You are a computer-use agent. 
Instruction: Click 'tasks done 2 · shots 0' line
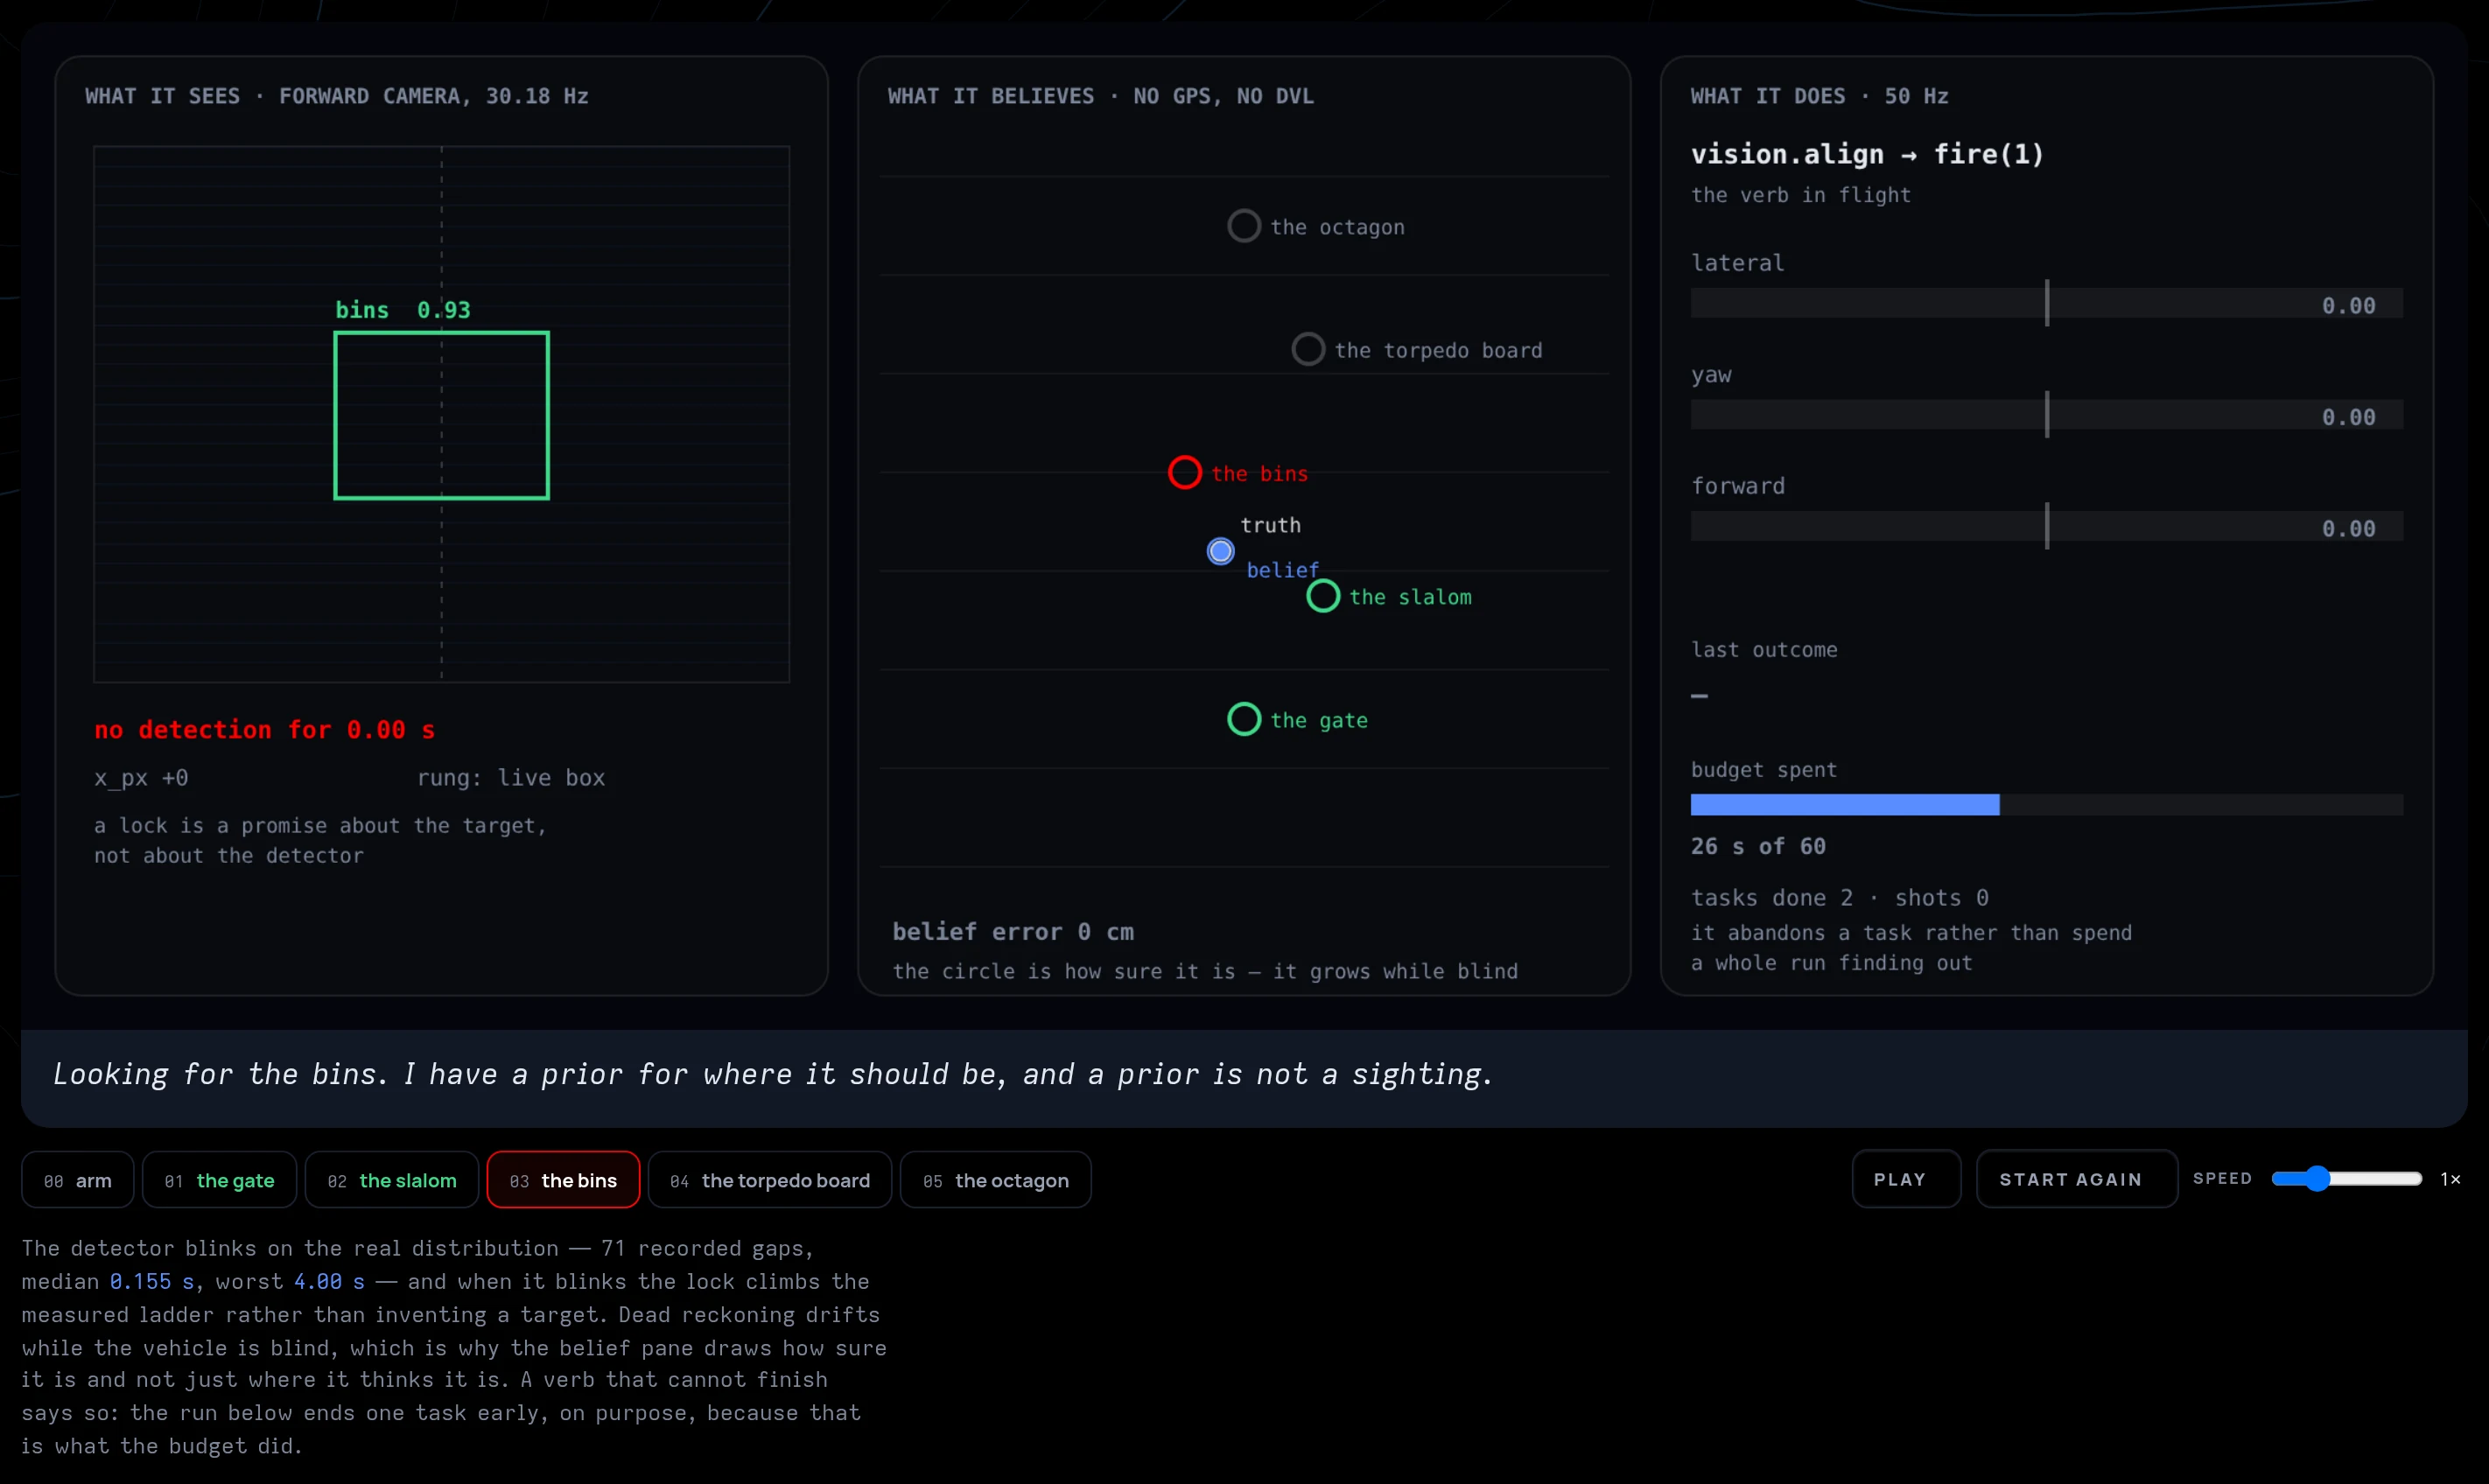click(x=1839, y=898)
